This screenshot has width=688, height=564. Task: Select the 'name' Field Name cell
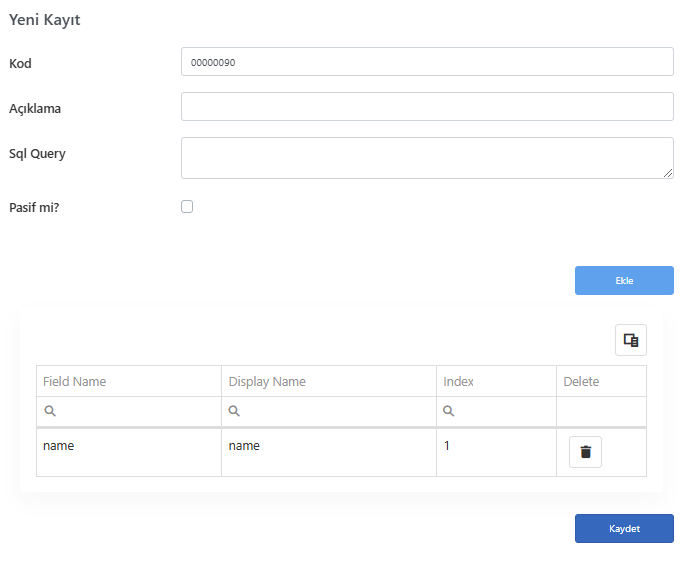129,453
